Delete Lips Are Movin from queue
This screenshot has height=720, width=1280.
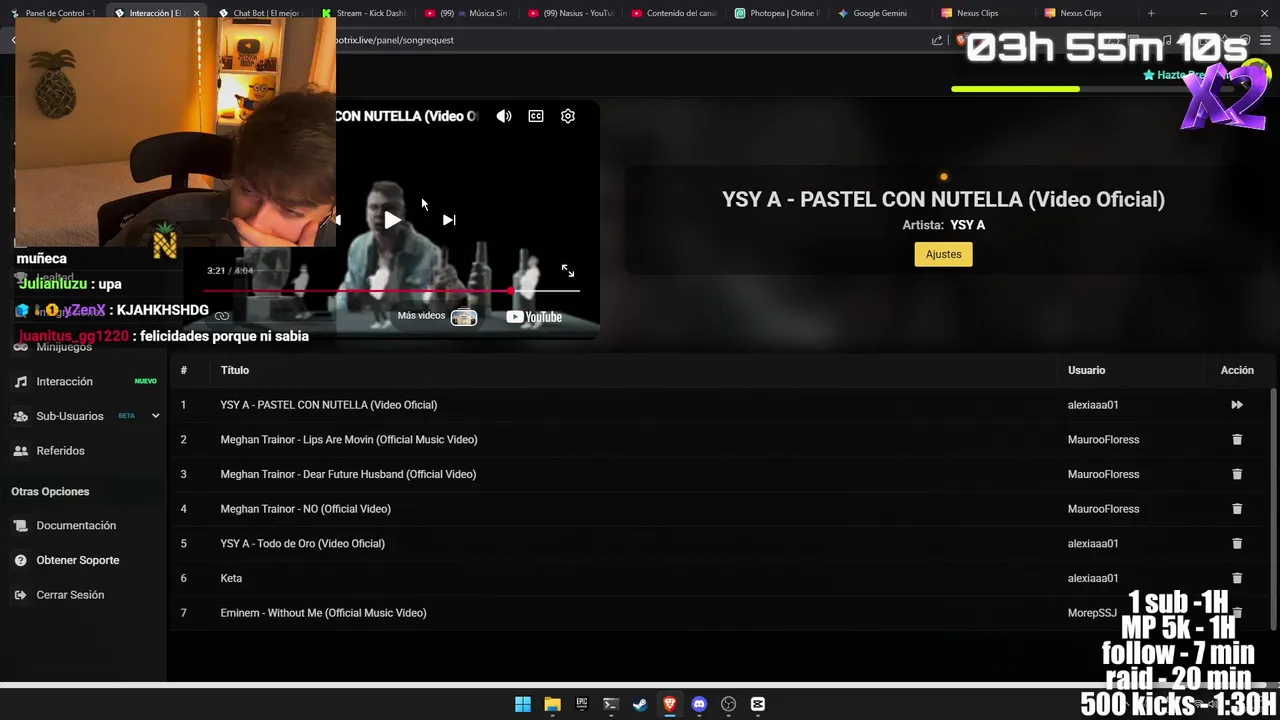(1237, 440)
